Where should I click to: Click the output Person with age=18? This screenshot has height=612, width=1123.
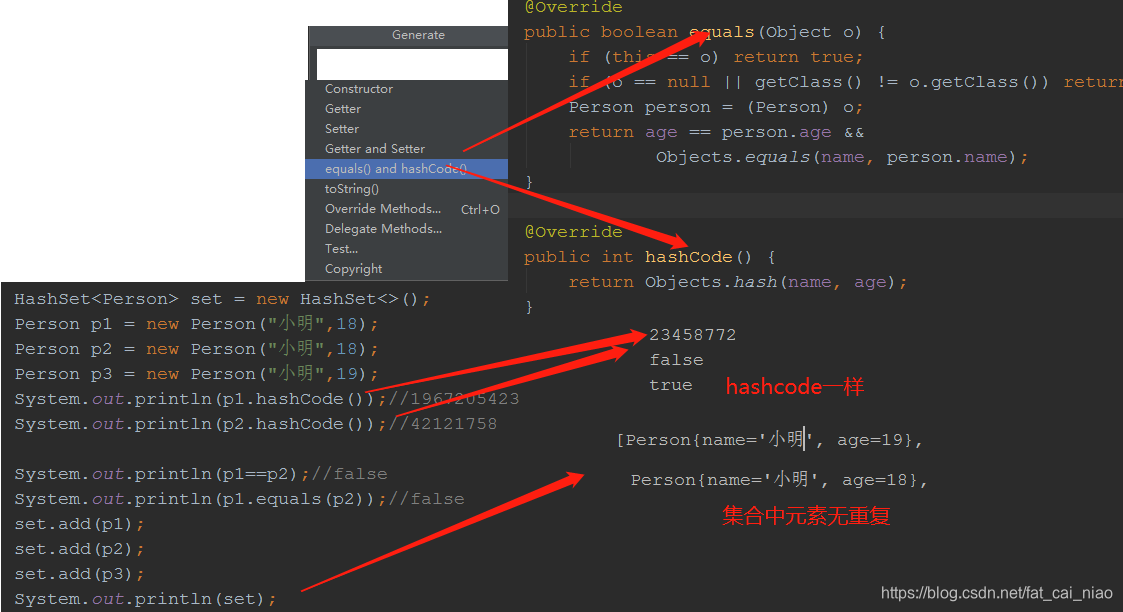pyautogui.click(x=779, y=480)
